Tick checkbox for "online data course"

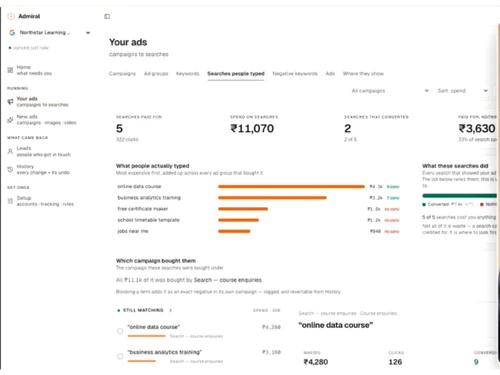tap(120, 331)
